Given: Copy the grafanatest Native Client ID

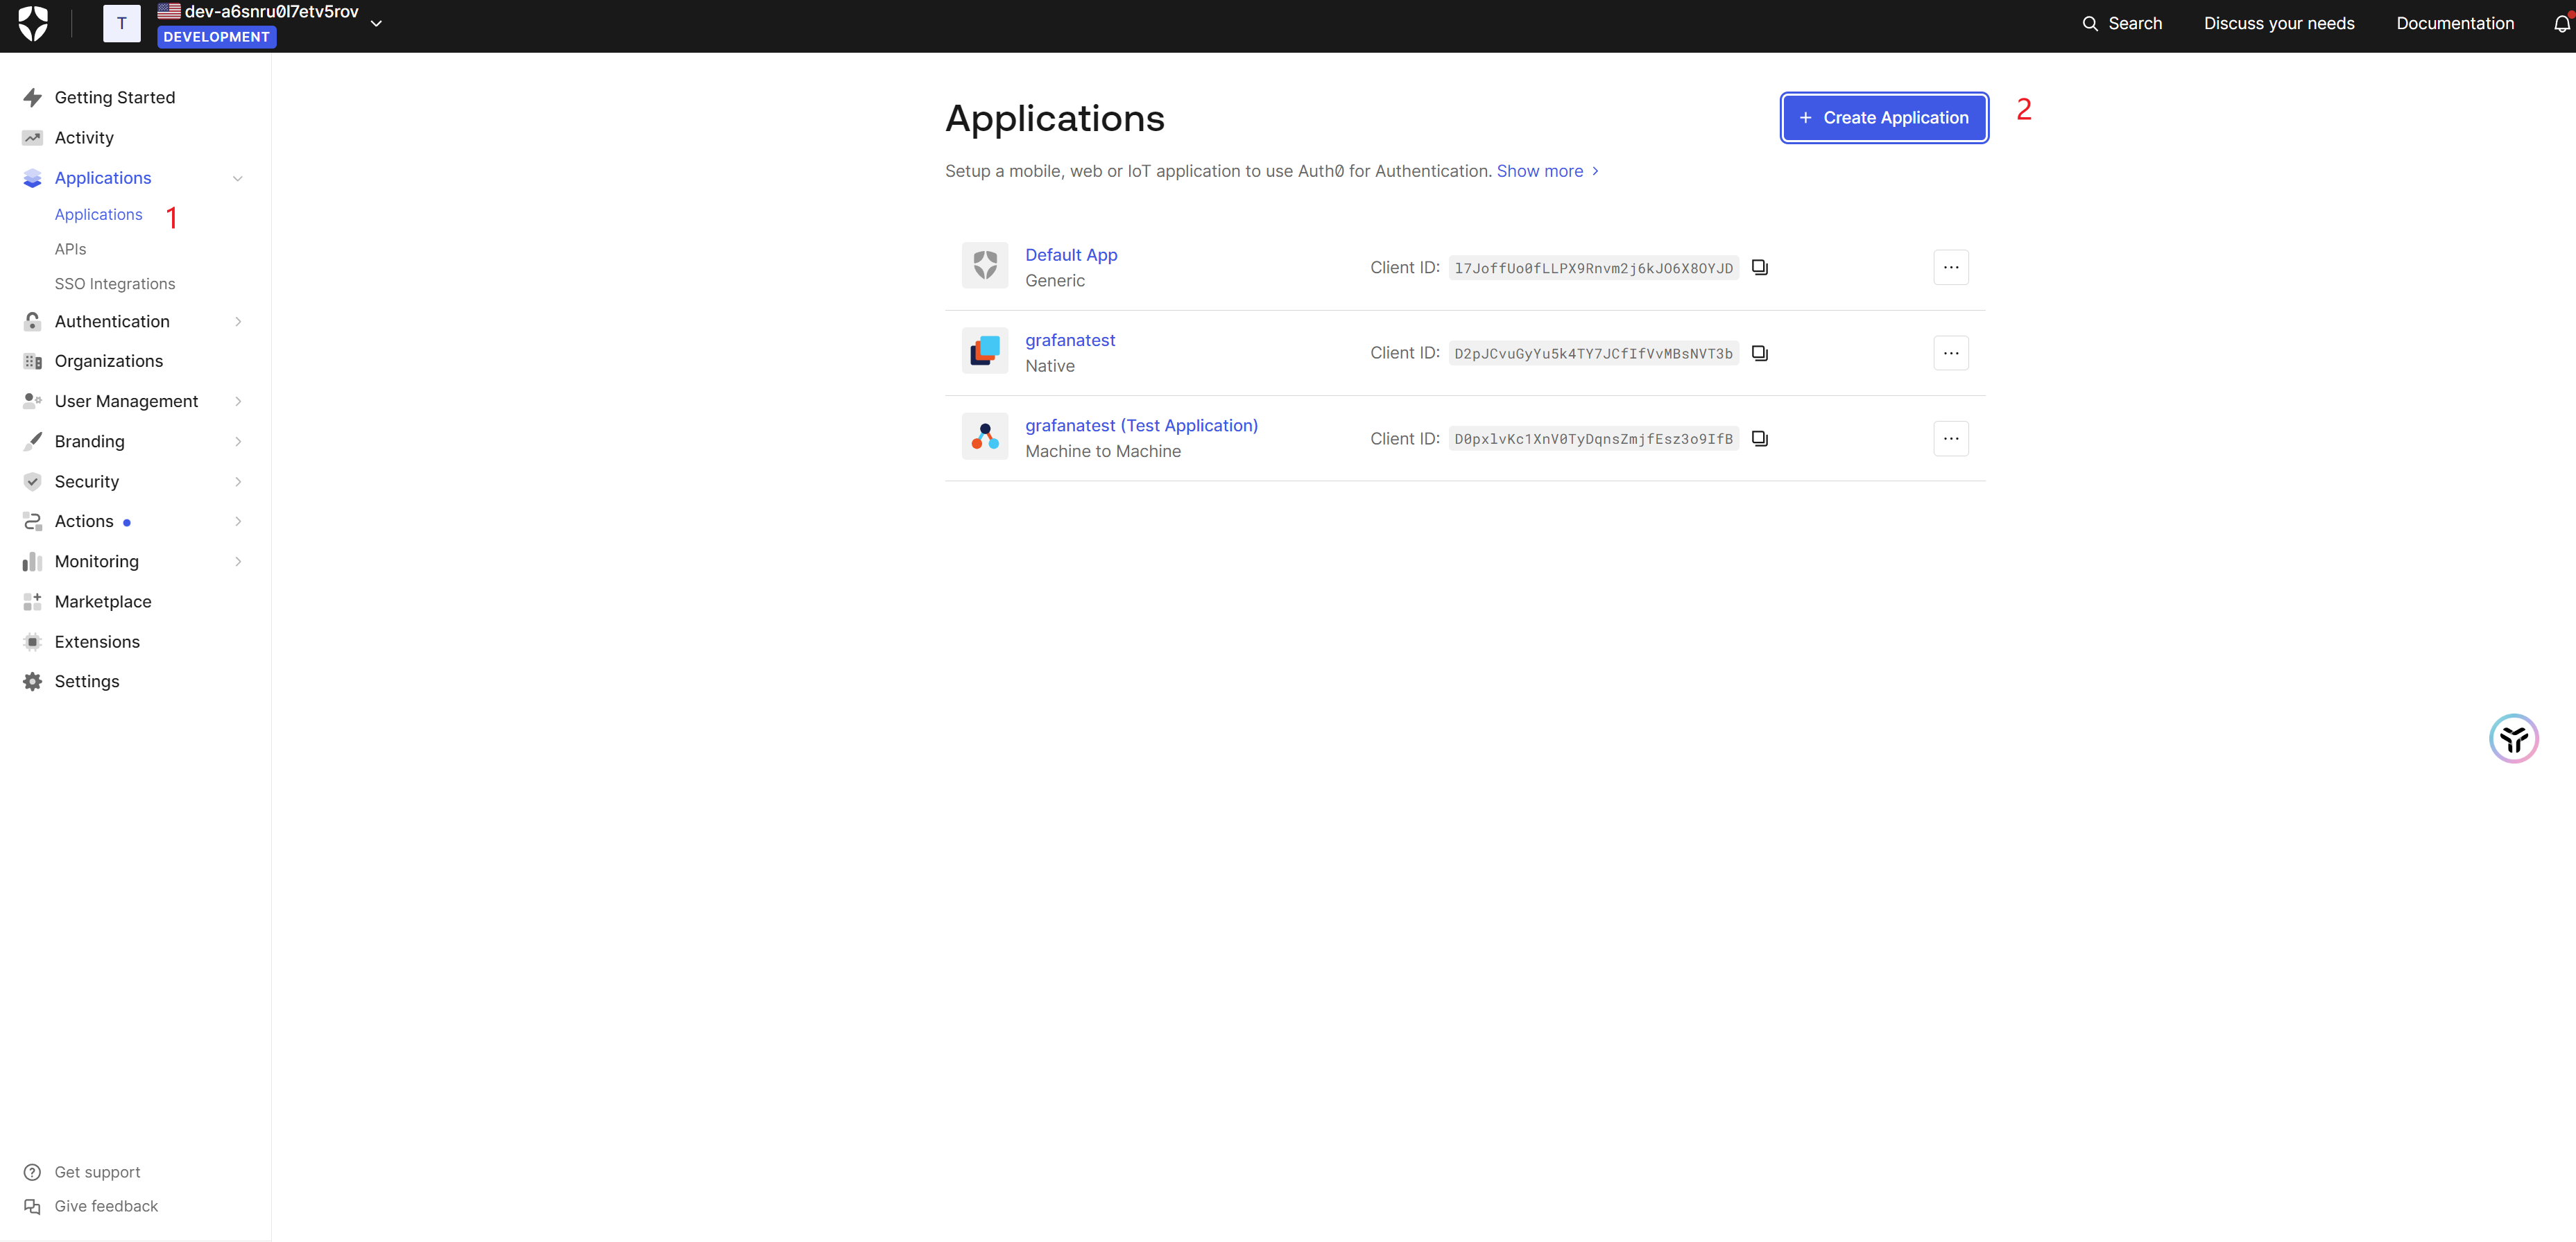Looking at the screenshot, I should click(1760, 353).
